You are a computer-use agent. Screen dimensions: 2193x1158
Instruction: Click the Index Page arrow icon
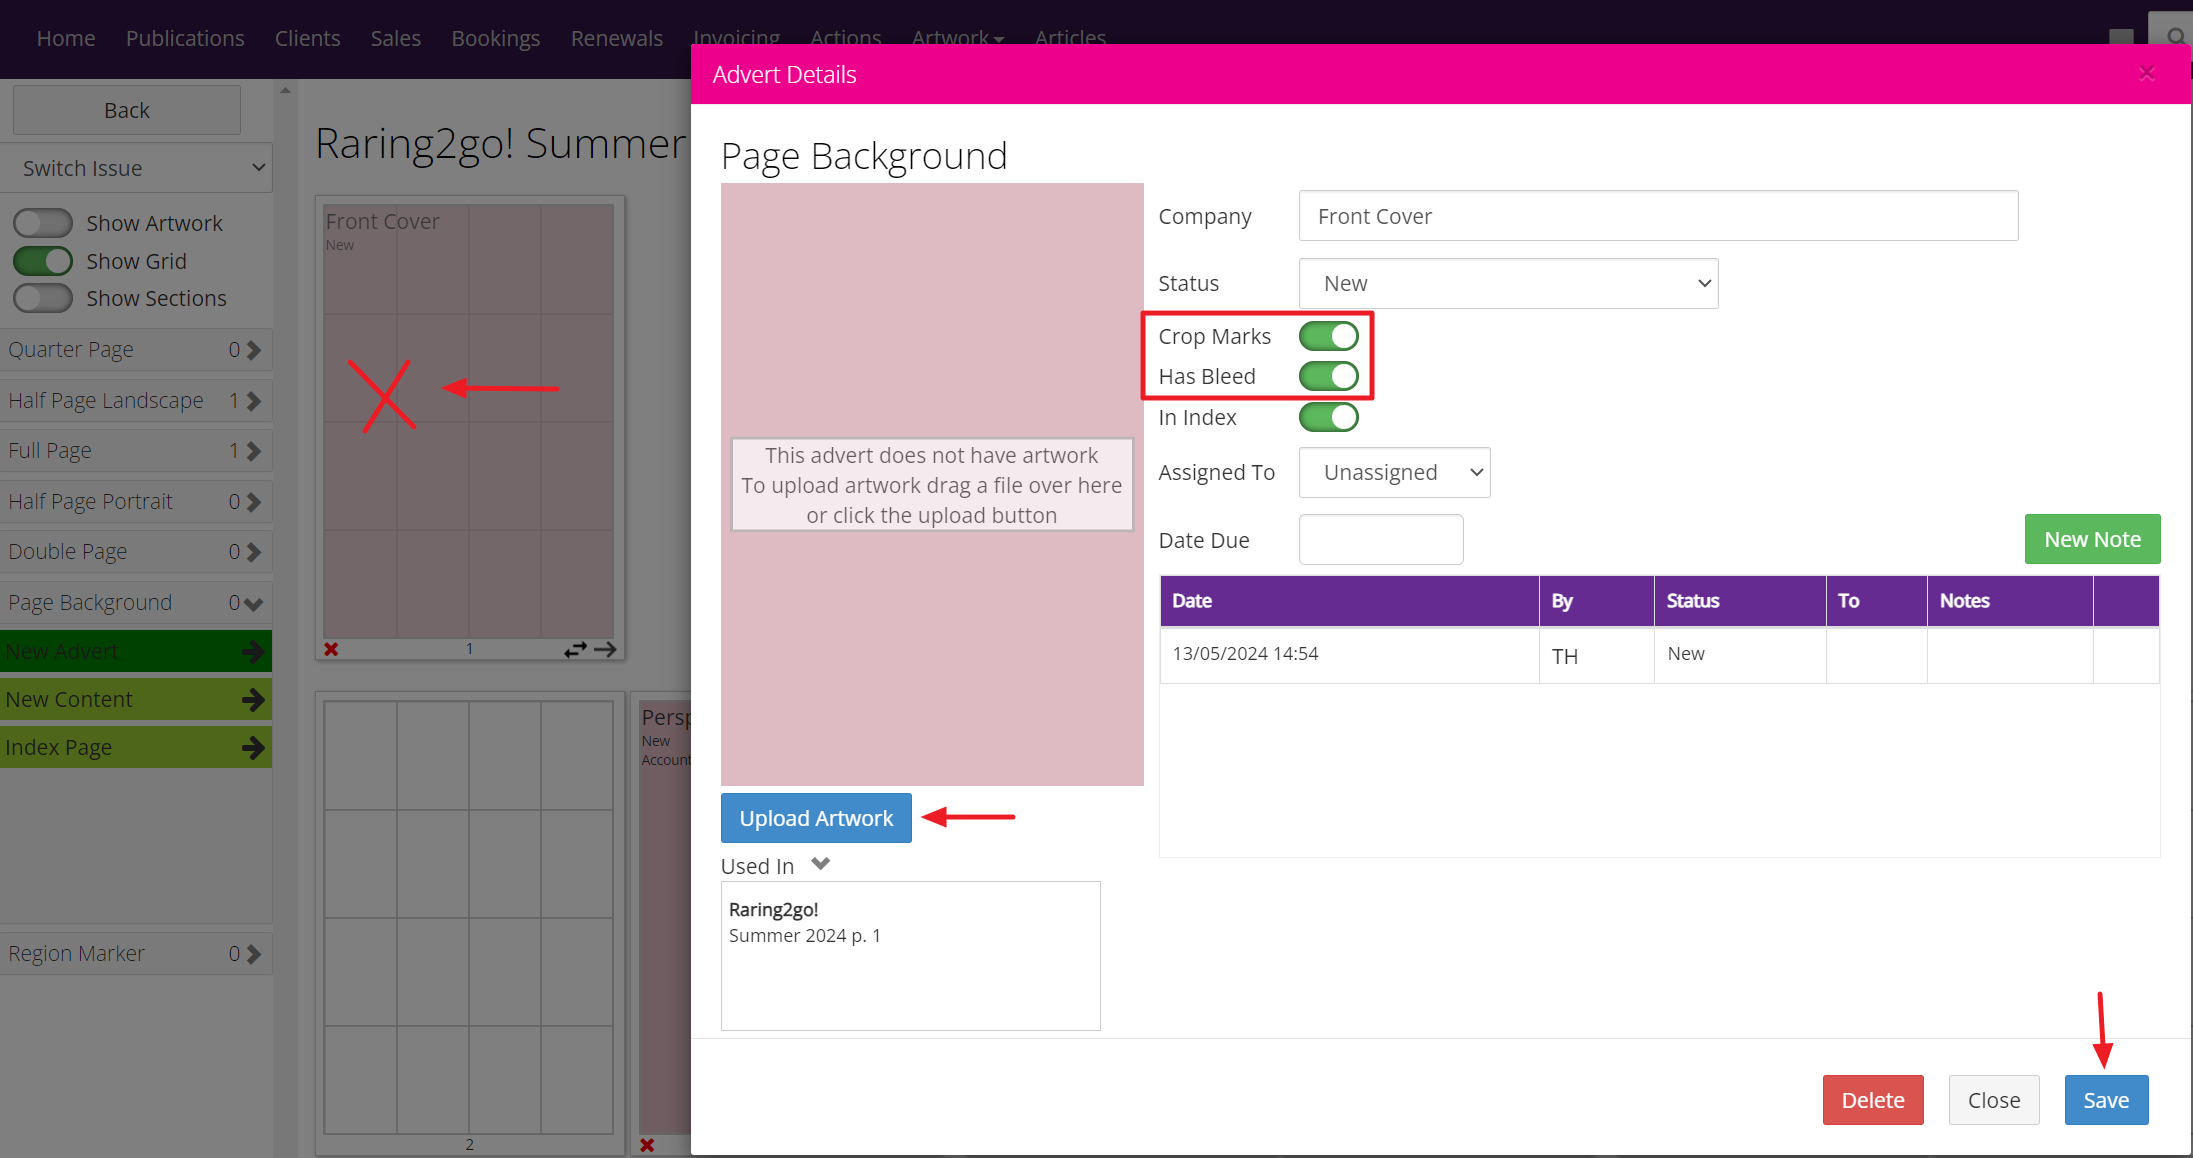pos(253,748)
